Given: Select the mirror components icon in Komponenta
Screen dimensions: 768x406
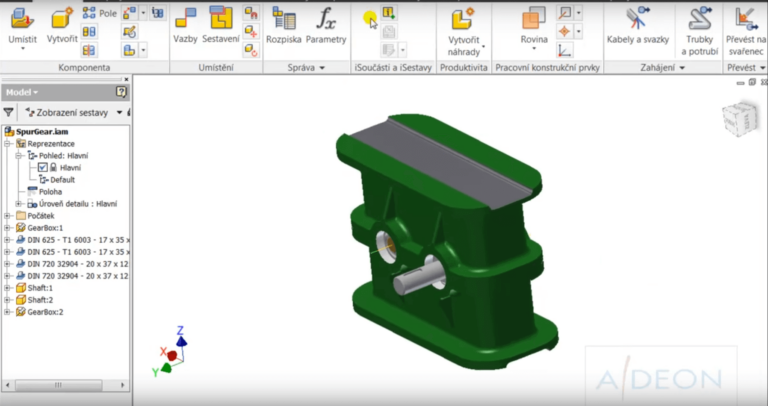Looking at the screenshot, I should 89,50.
